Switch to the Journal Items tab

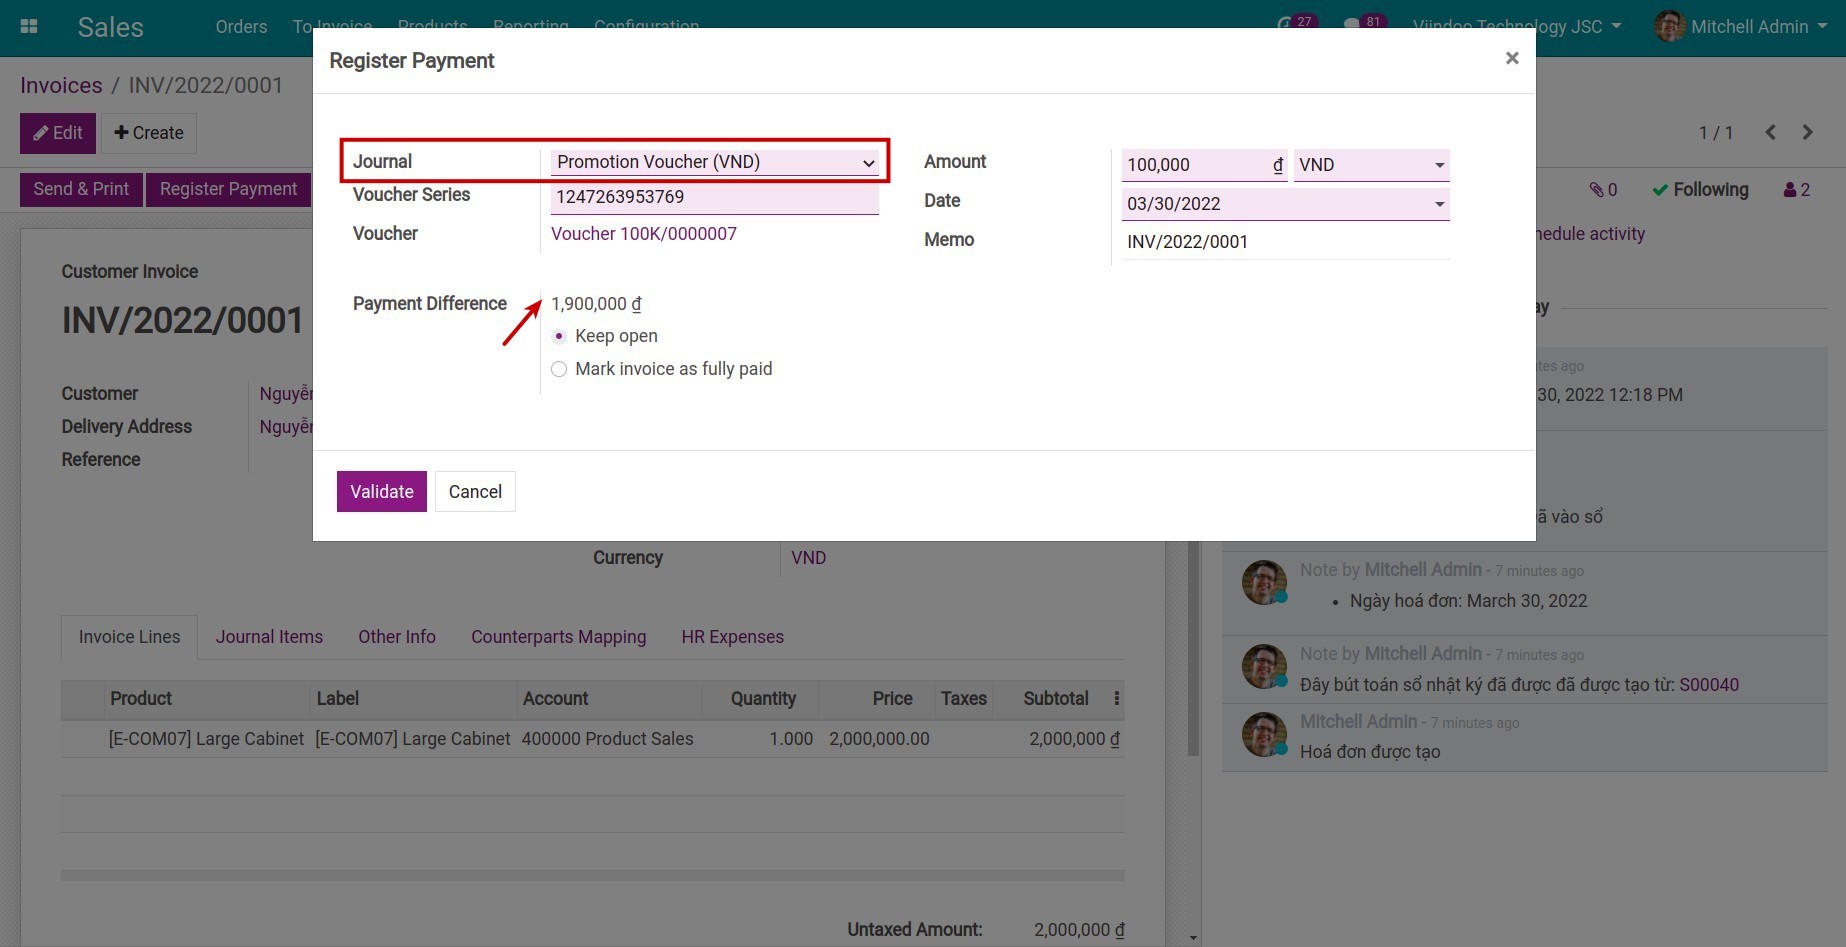click(269, 637)
